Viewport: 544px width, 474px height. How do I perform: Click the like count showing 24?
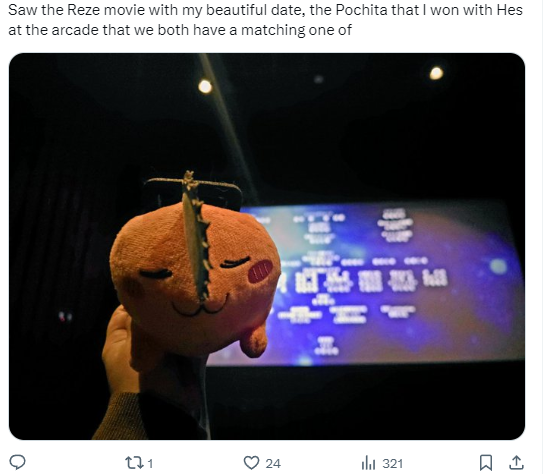click(x=273, y=464)
